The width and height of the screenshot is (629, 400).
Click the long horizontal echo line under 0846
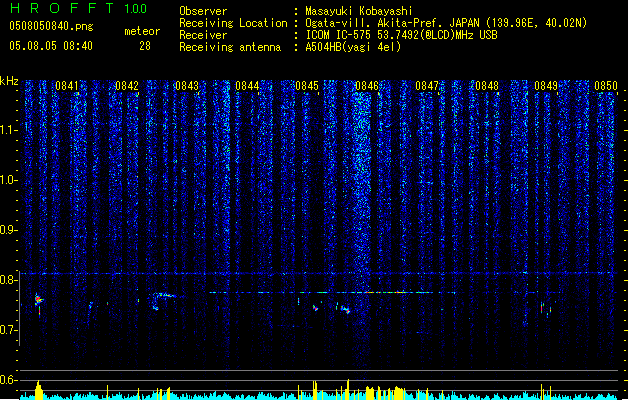332,292
